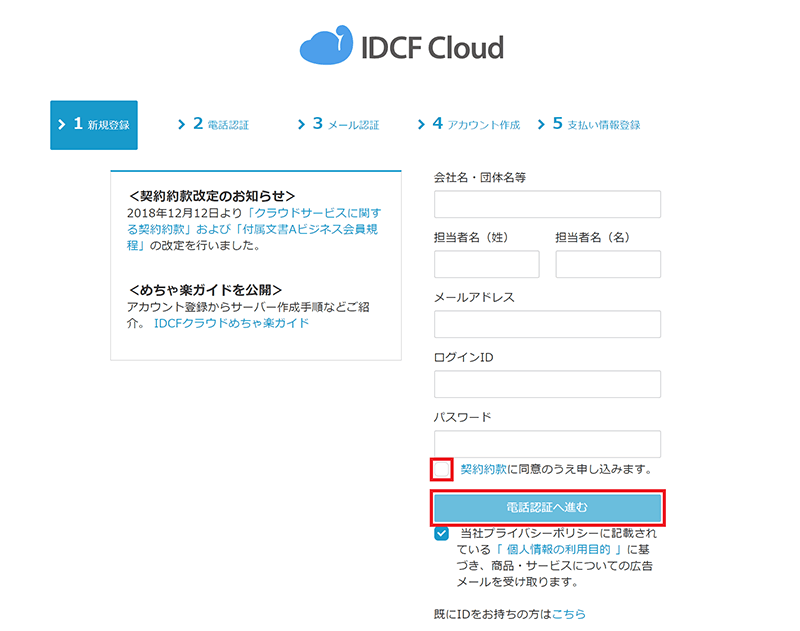Viewport: 800px width, 631px height.
Task: Click the こちら login link
Action: coord(568,613)
